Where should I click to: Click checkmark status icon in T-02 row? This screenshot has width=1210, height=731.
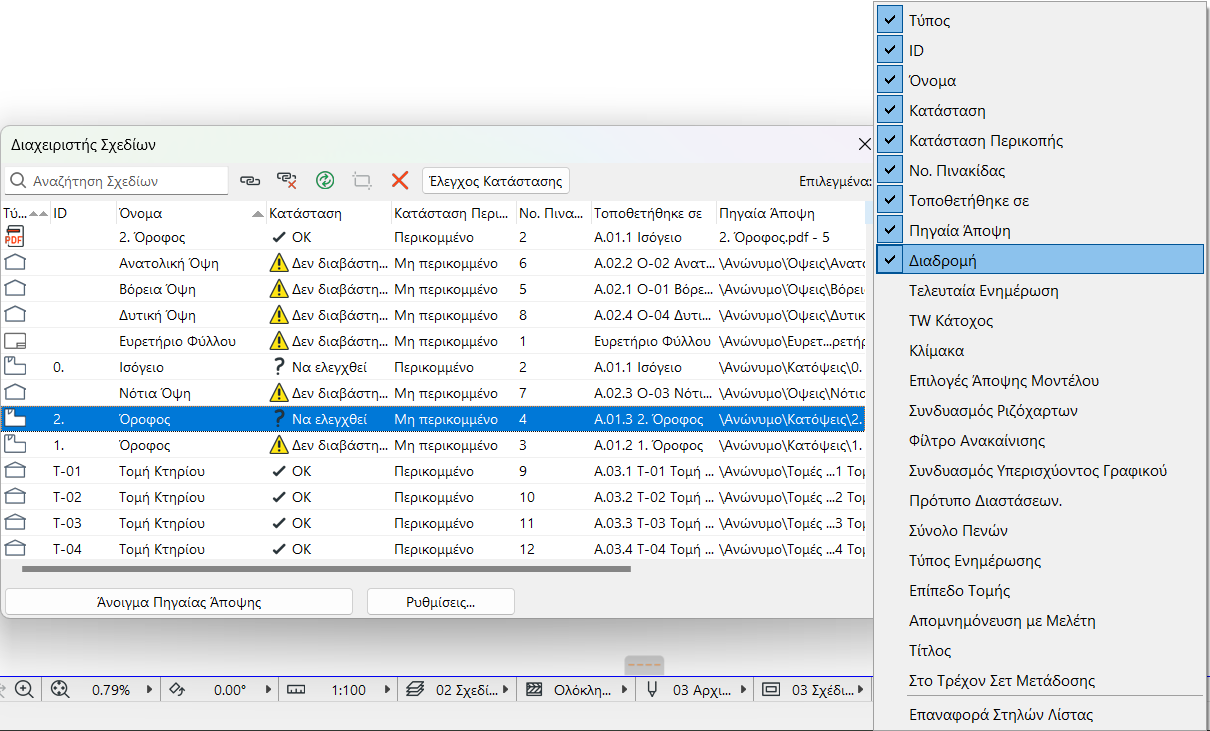pos(279,497)
